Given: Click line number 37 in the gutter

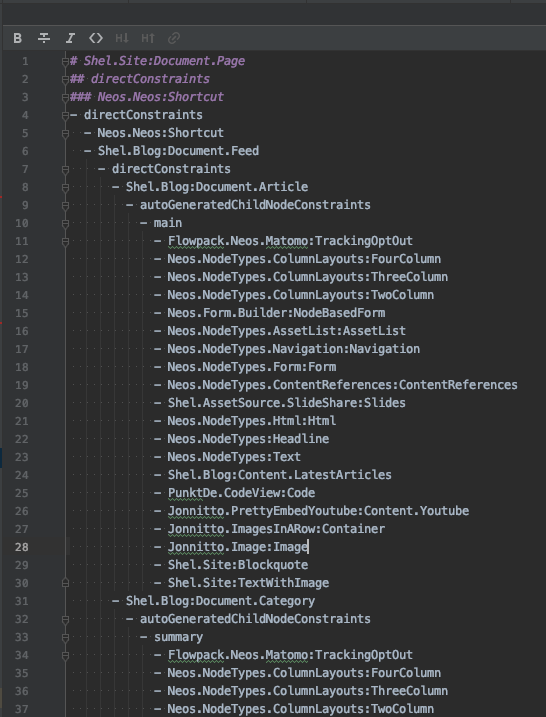Looking at the screenshot, I should (x=22, y=709).
